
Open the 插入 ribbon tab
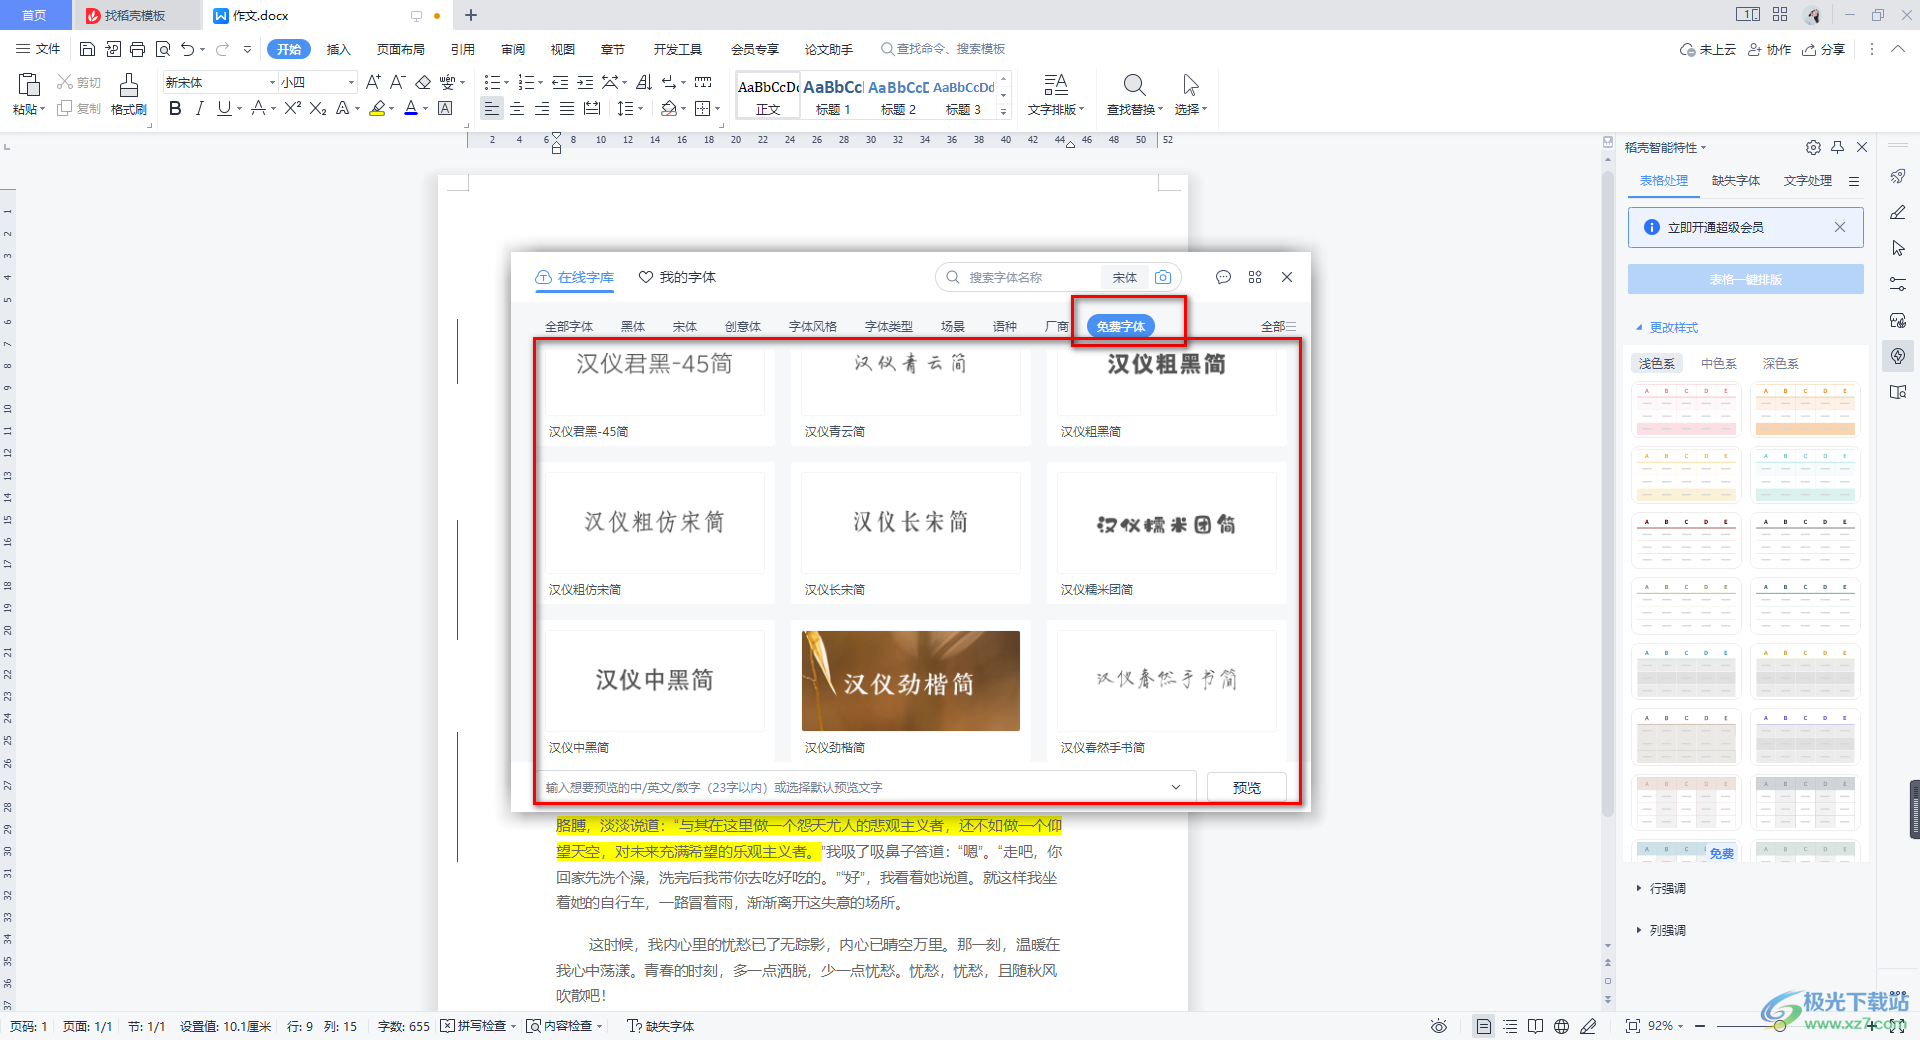[x=339, y=49]
